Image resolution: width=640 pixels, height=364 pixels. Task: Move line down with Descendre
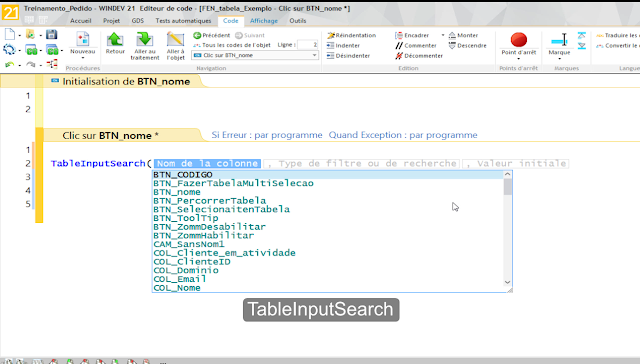click(467, 46)
